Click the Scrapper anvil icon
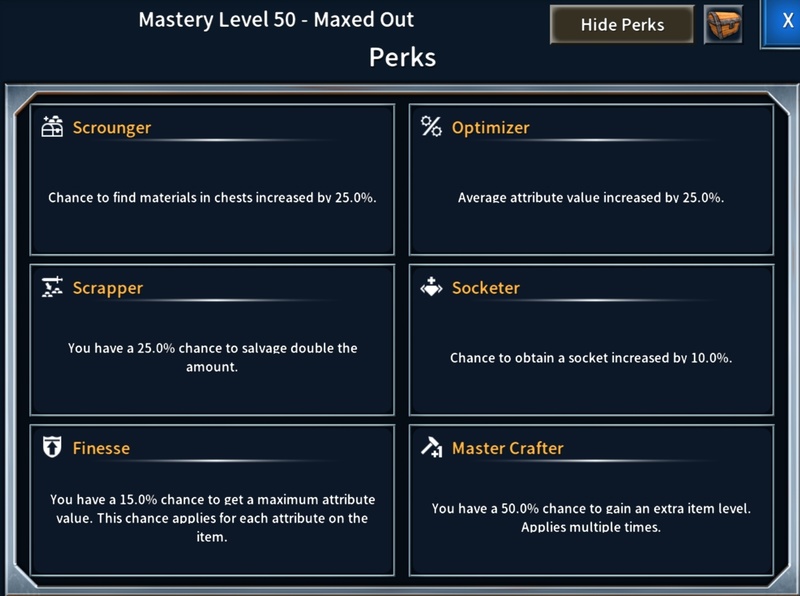 pyautogui.click(x=52, y=287)
